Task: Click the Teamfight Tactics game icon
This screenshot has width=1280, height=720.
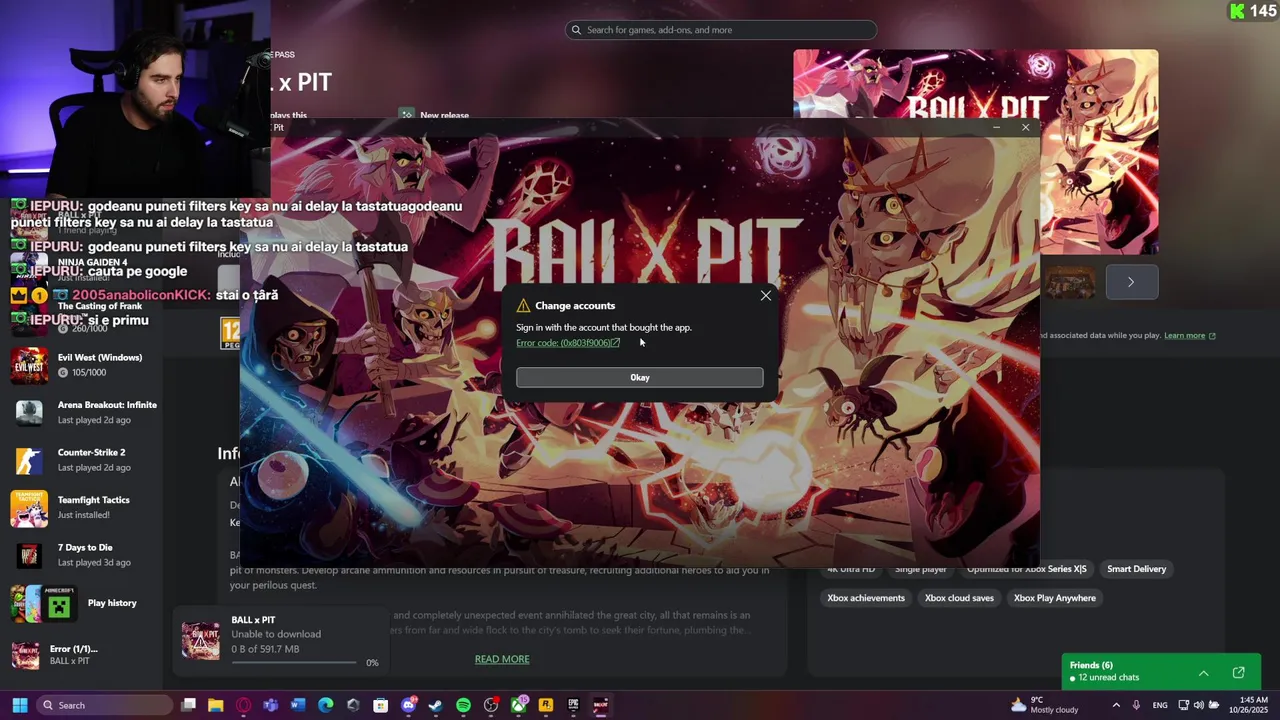Action: tap(29, 508)
